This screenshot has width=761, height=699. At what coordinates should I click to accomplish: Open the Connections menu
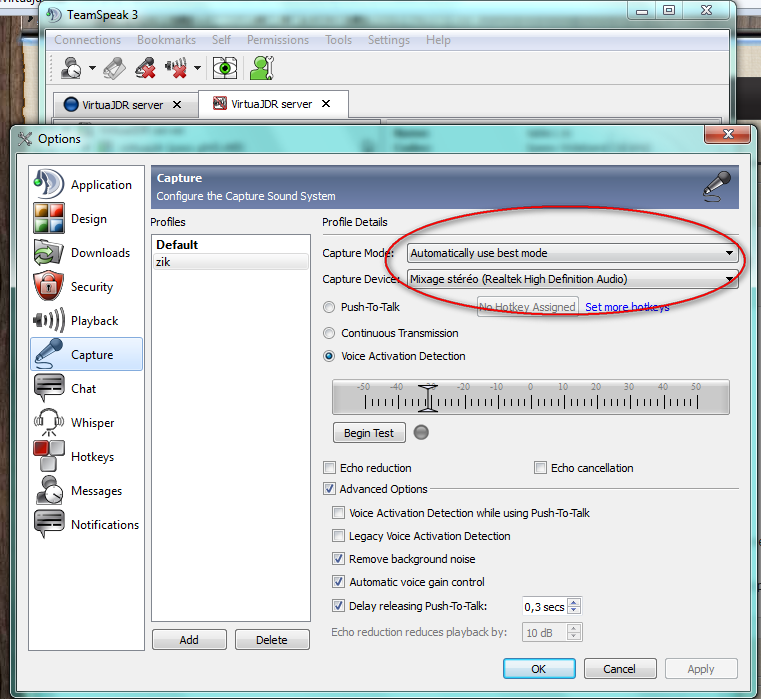(87, 40)
